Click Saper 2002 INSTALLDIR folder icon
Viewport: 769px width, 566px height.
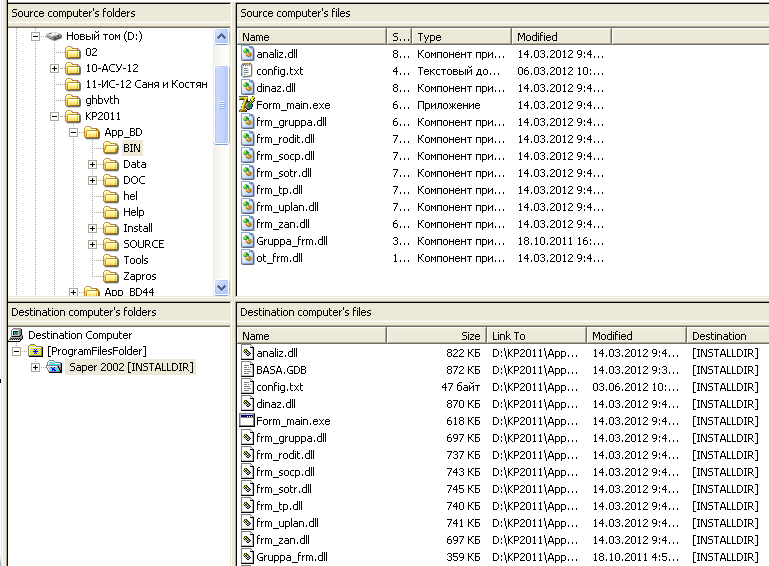click(54, 367)
